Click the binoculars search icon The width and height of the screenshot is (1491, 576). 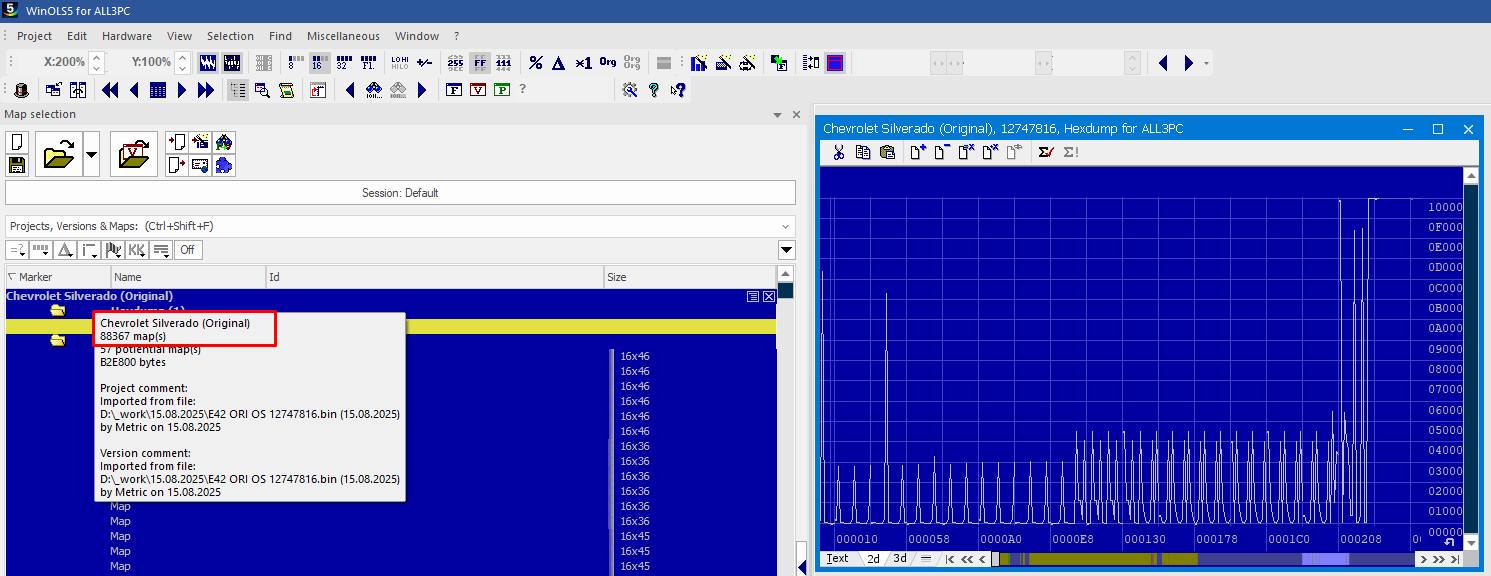pyautogui.click(x=374, y=90)
